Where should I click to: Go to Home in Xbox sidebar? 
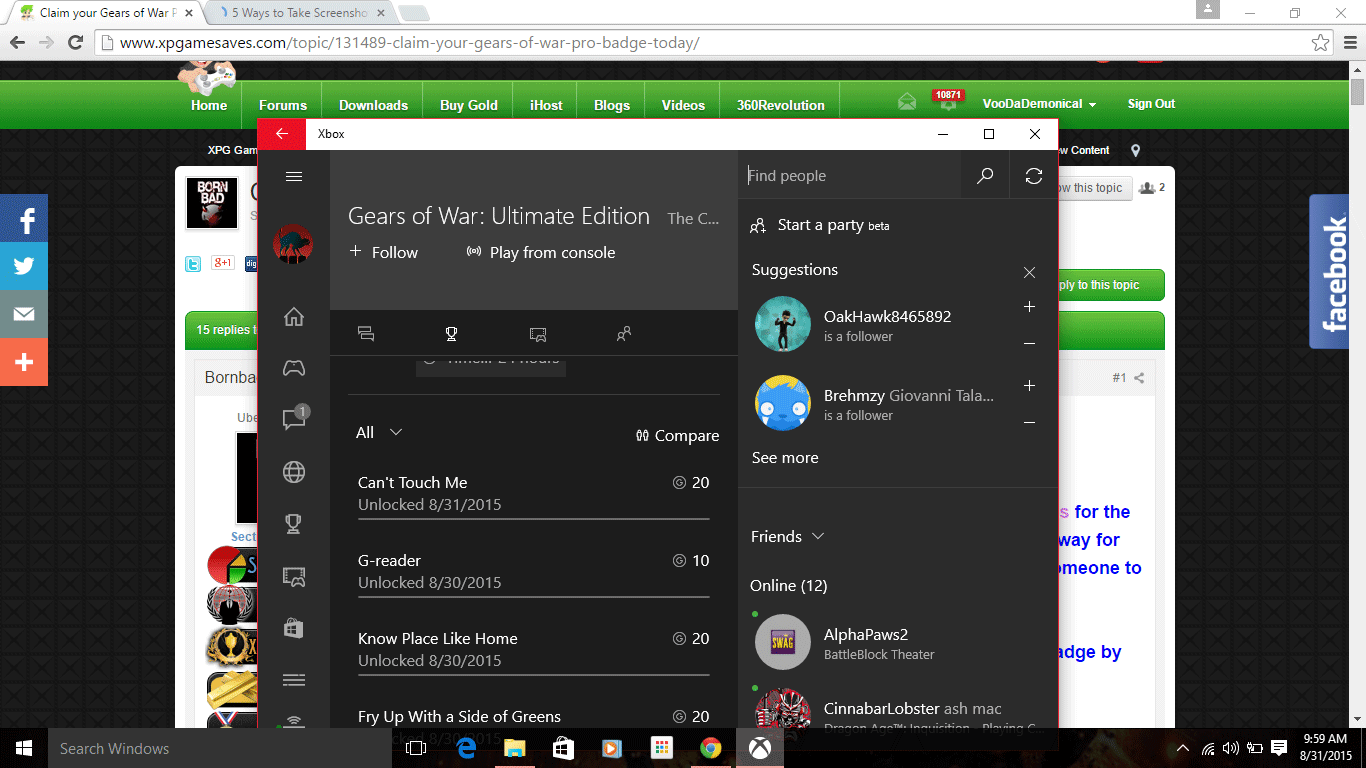[x=294, y=317]
